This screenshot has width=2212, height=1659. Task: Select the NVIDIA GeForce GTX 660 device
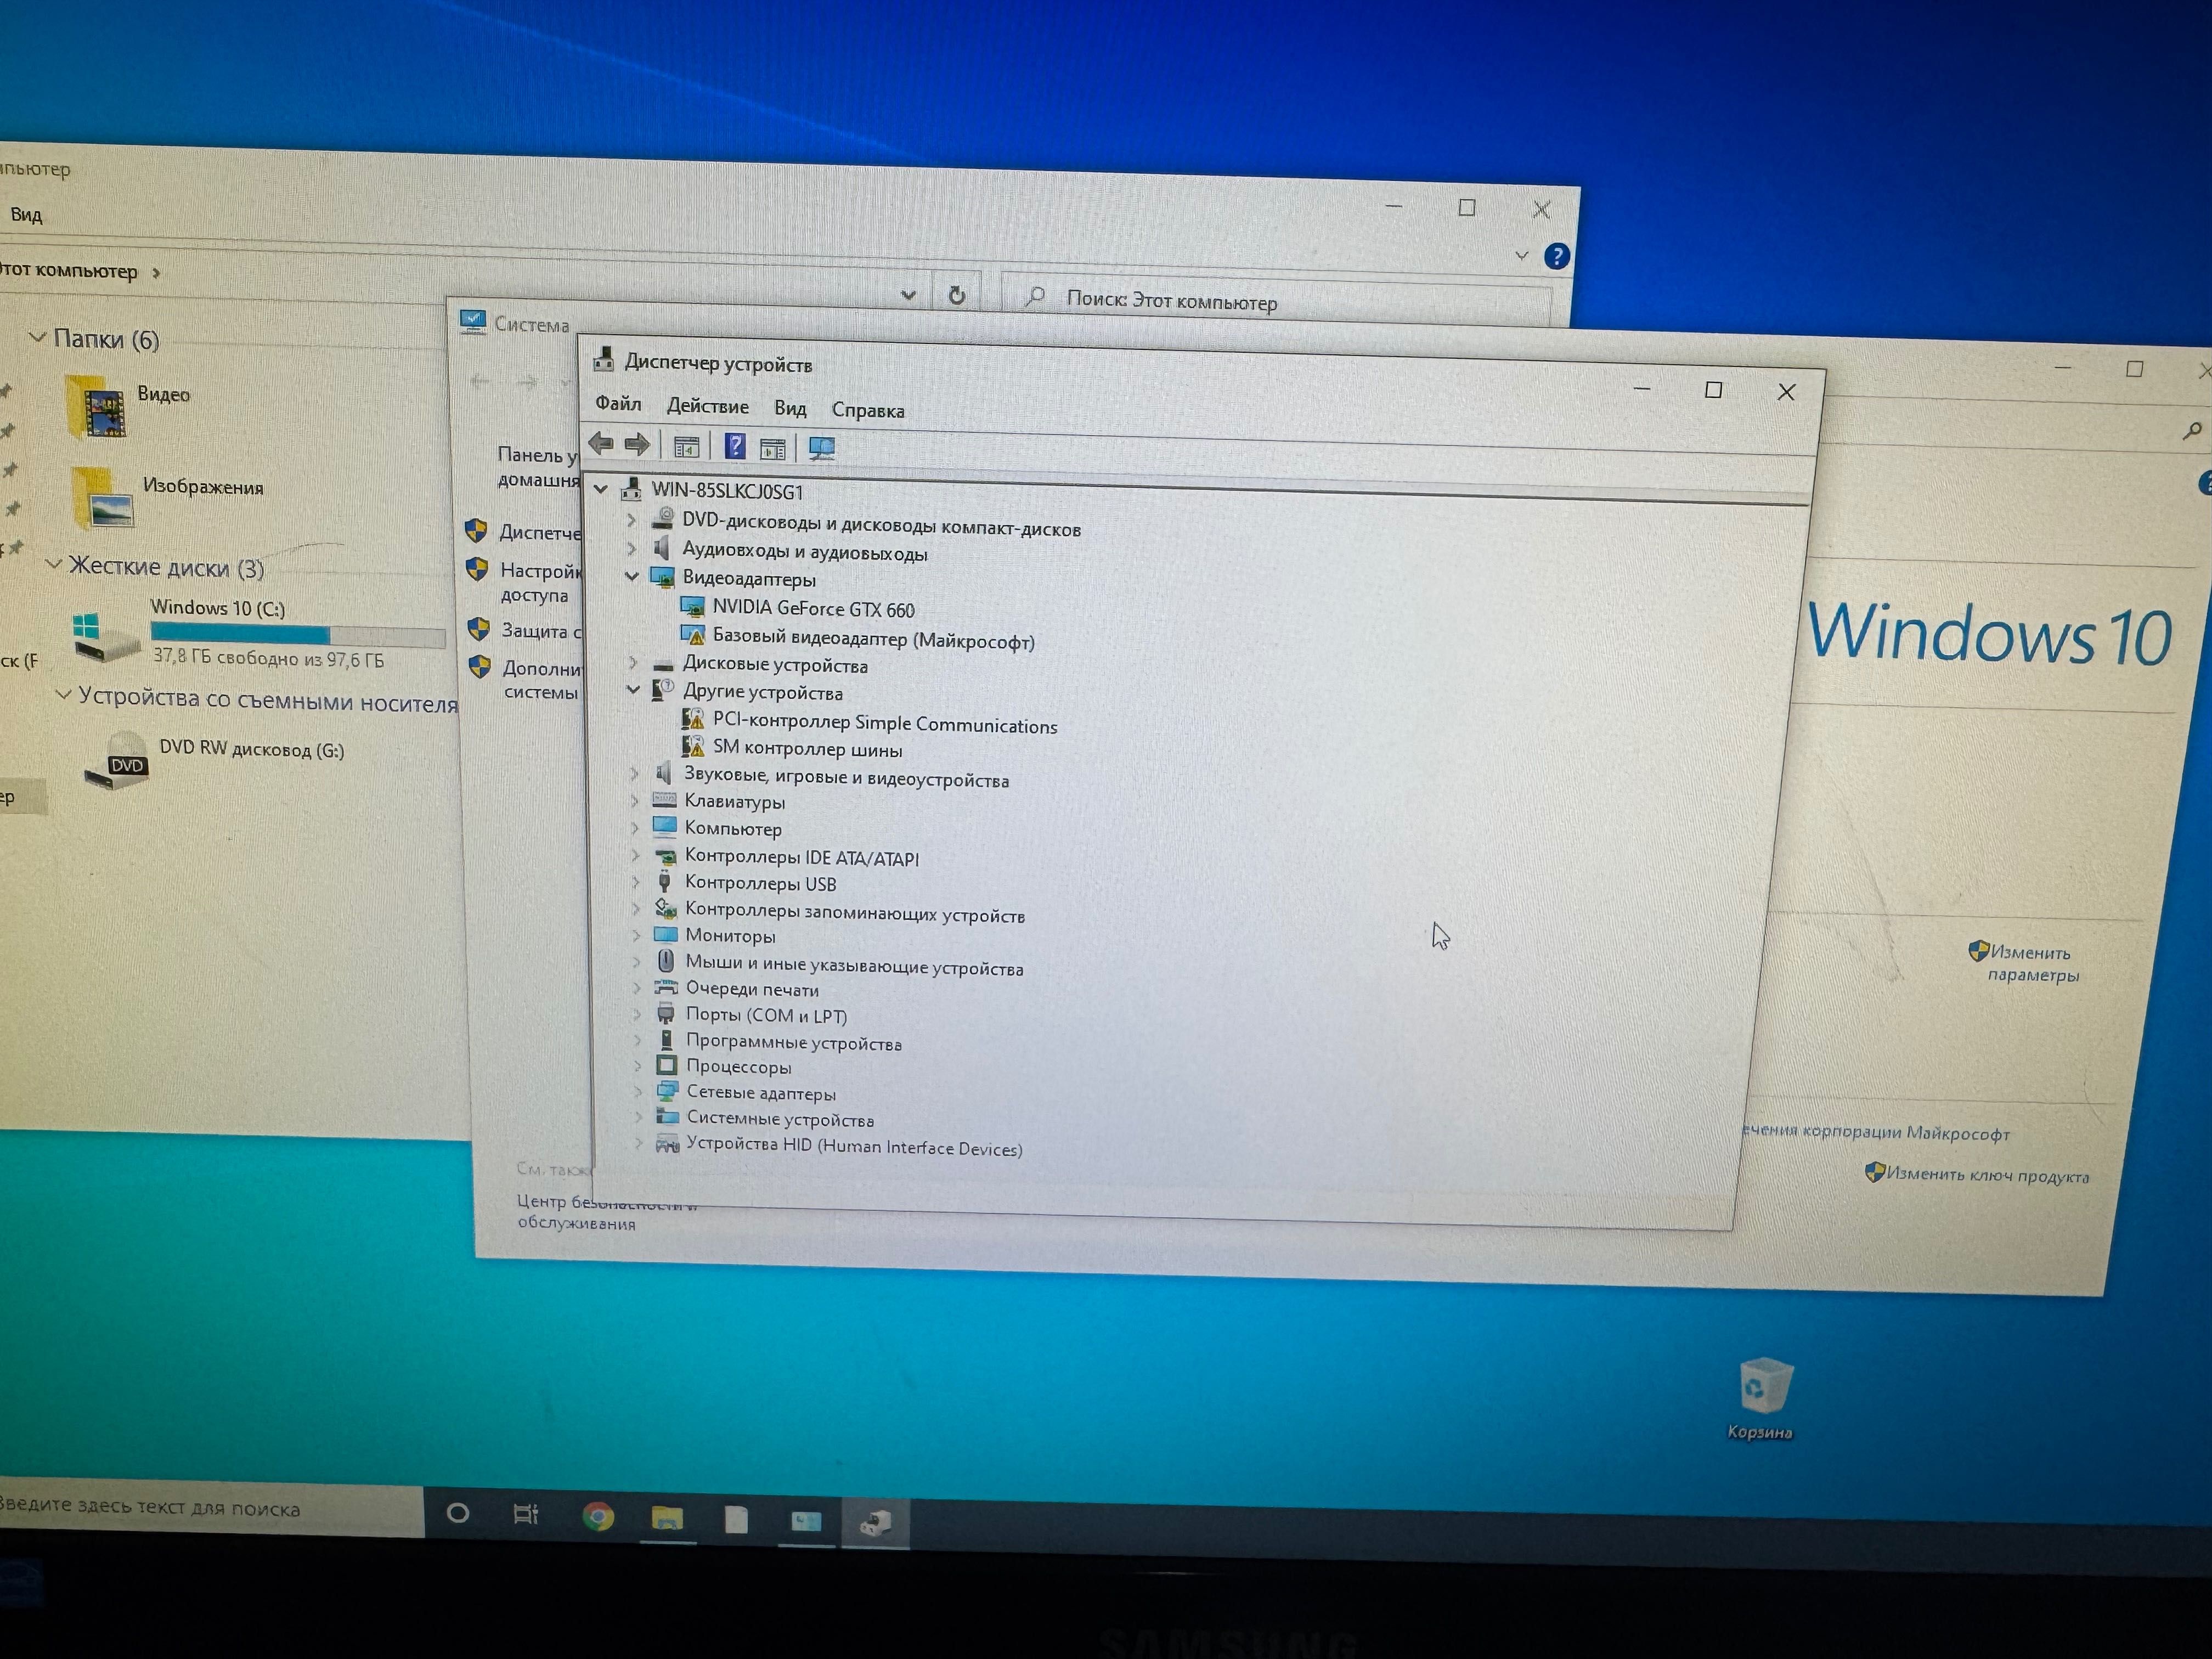(813, 609)
